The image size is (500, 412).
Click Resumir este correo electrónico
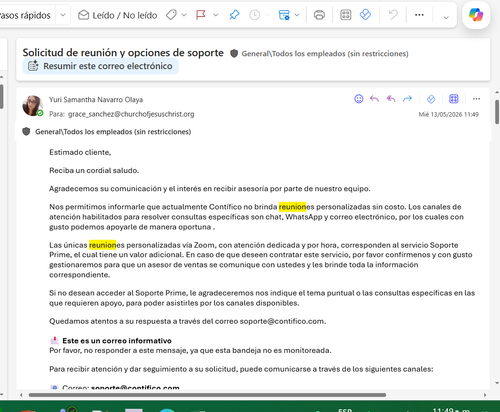click(x=101, y=66)
